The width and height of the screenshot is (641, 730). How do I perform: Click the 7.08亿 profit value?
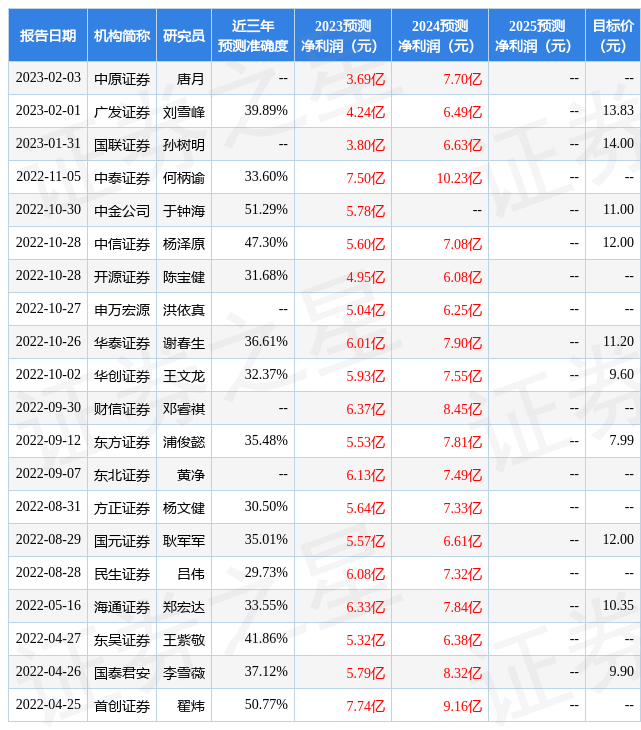click(x=462, y=244)
